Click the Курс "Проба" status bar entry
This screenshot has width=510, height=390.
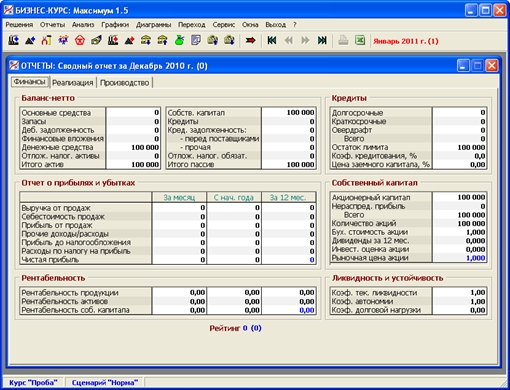[33, 382]
